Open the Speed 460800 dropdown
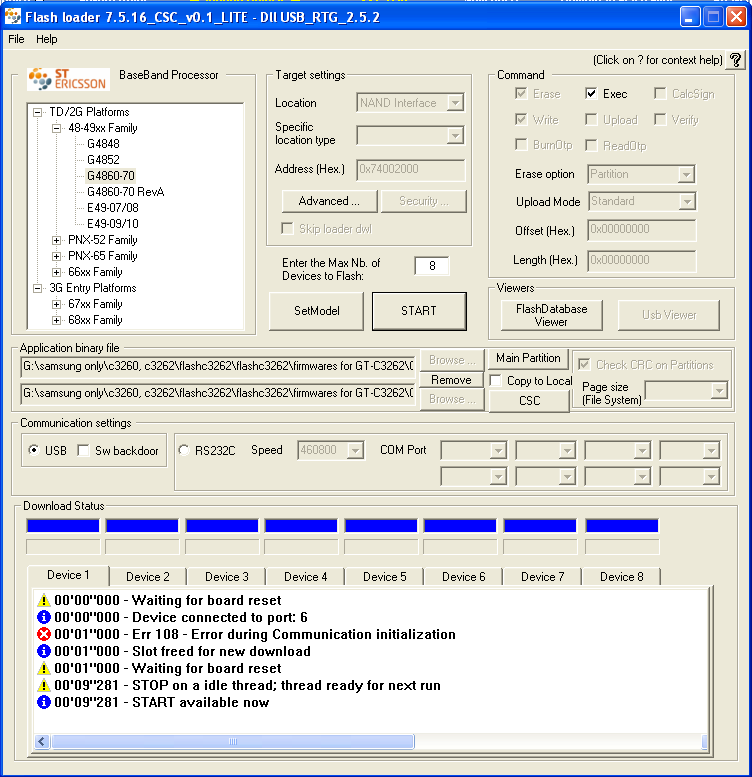 (x=355, y=450)
